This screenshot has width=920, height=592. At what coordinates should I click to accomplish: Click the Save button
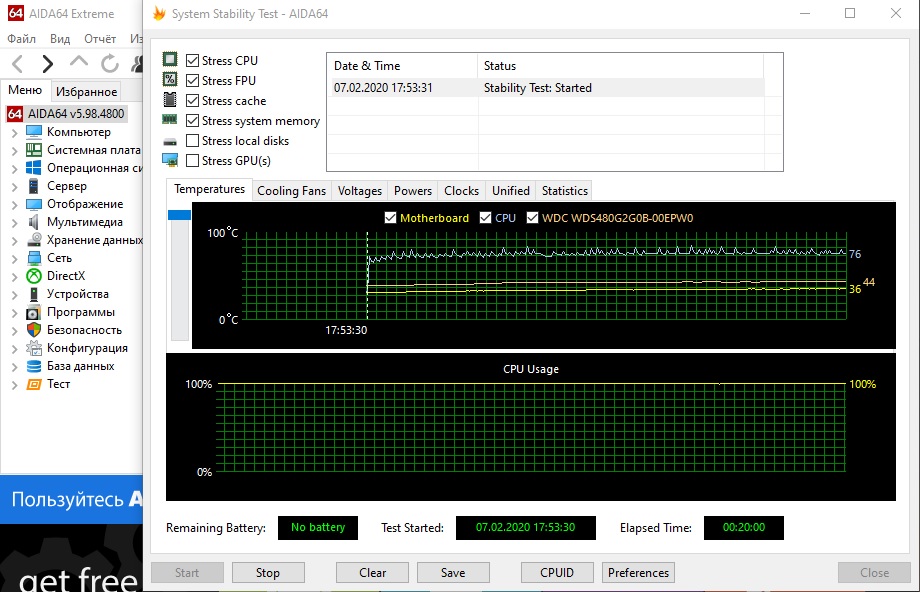pyautogui.click(x=453, y=573)
